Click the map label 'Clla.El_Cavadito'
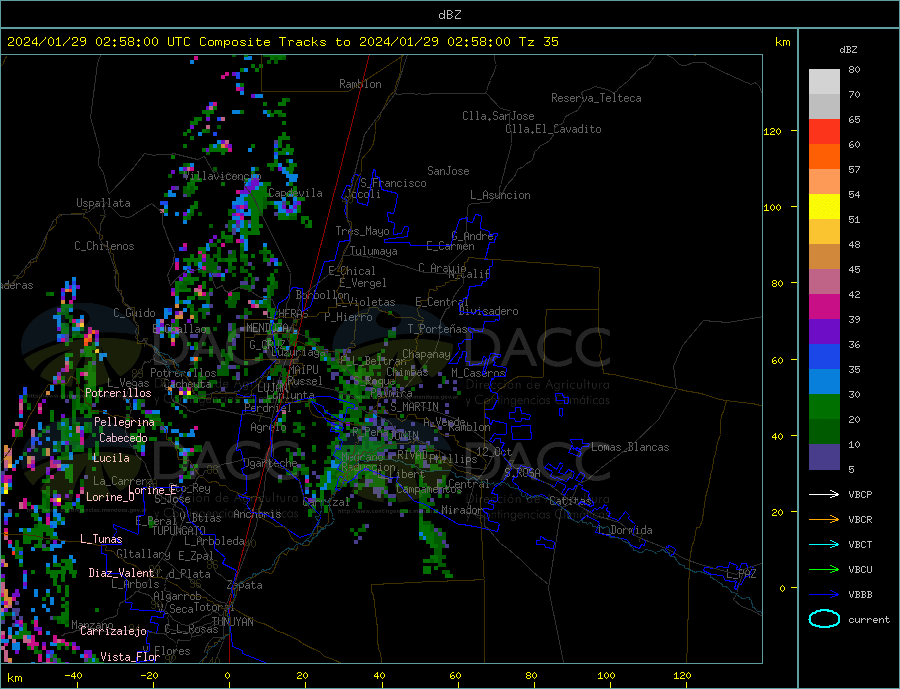This screenshot has width=900, height=689. coord(553,129)
